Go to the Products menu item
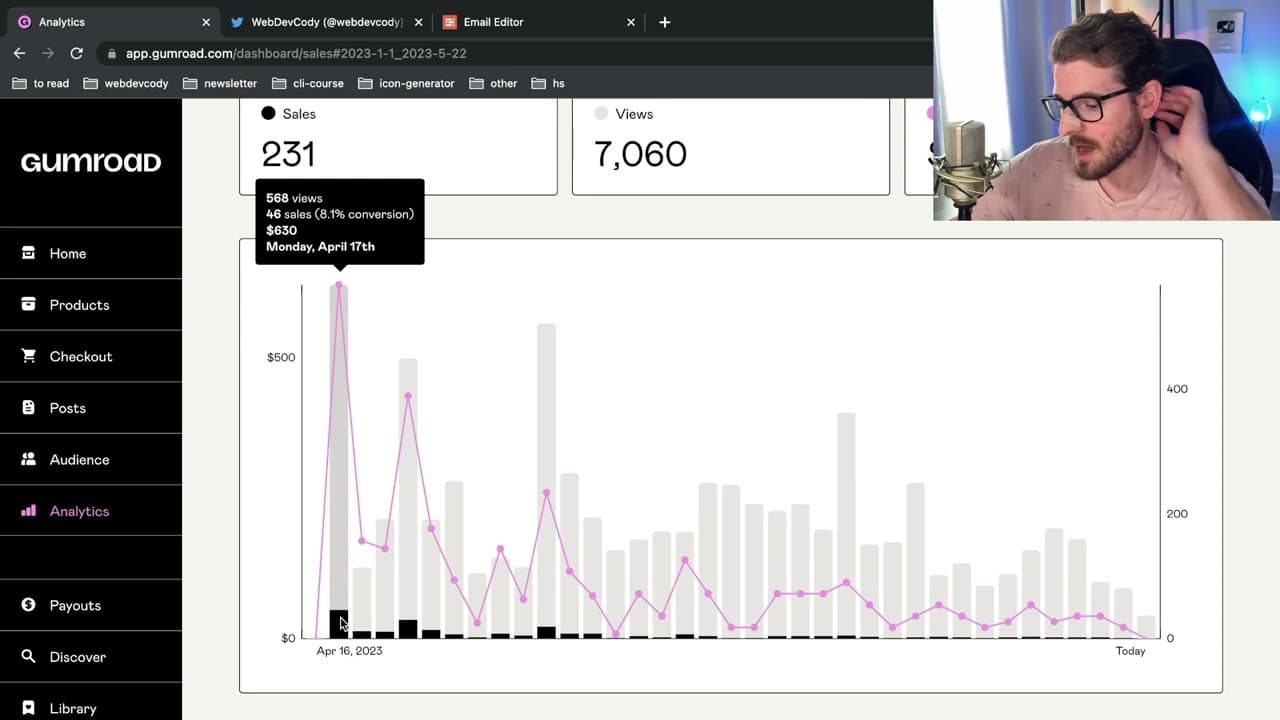The image size is (1280, 720). click(x=91, y=304)
